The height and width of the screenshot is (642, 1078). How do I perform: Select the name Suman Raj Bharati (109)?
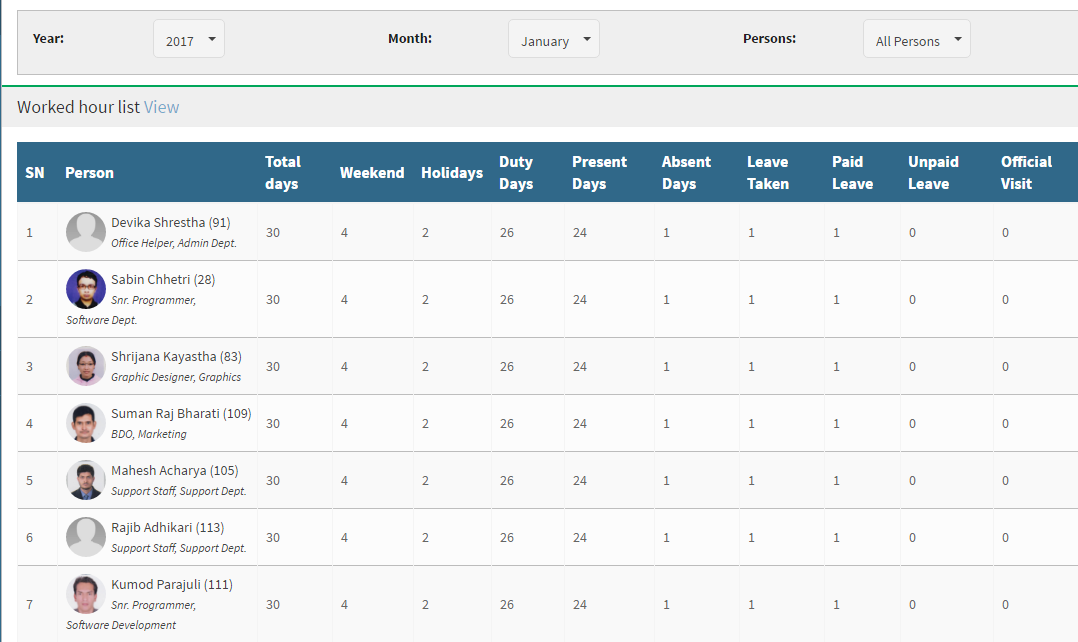click(181, 414)
